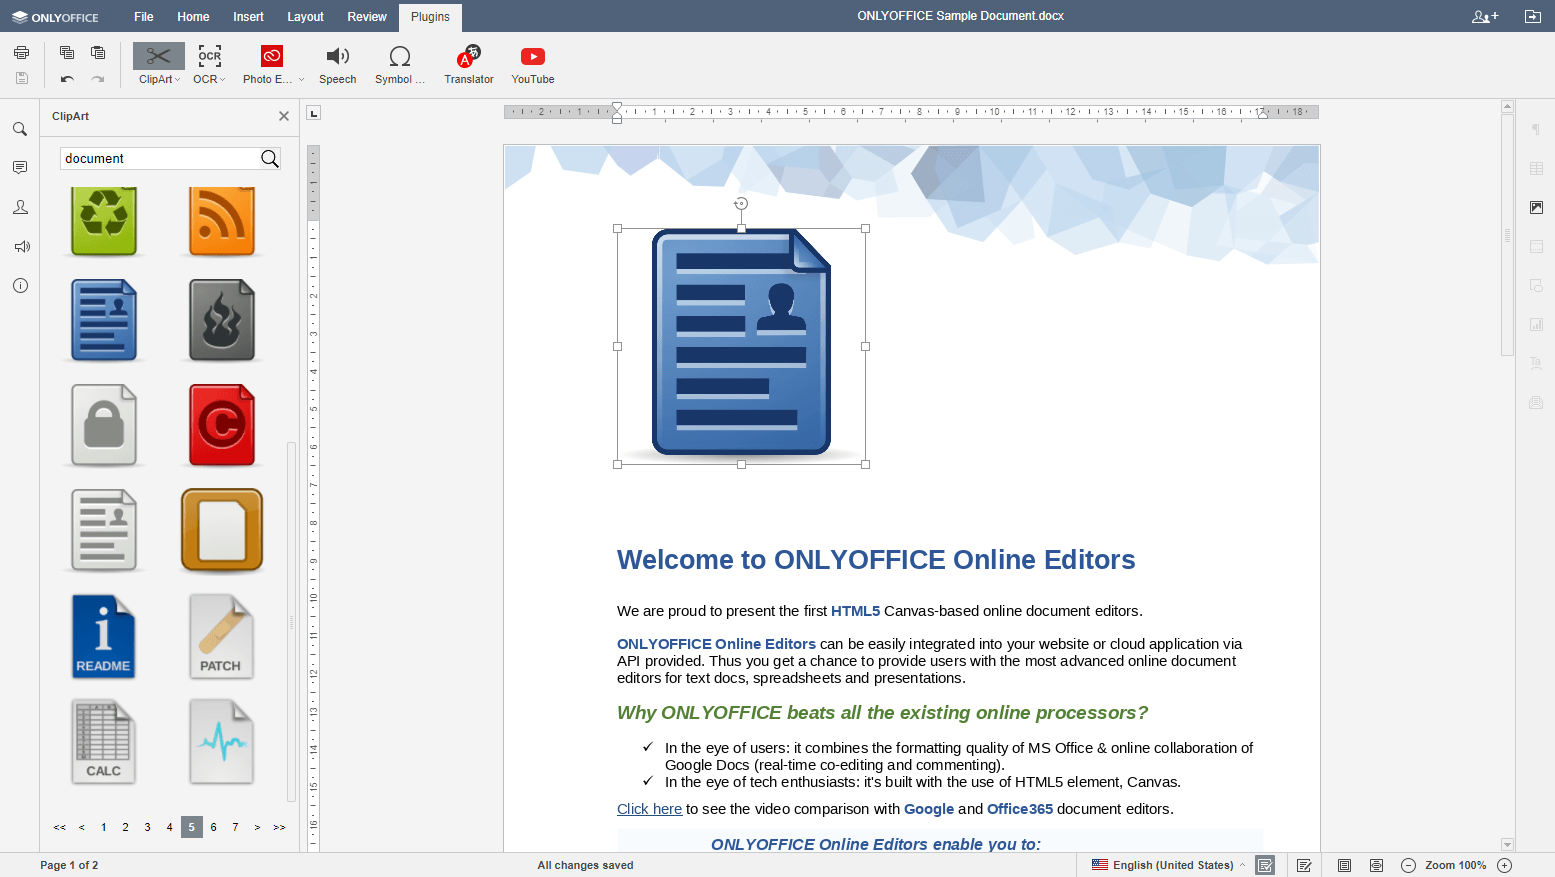Expand the Photo Editor dropdown arrow
The image size is (1555, 877).
click(x=301, y=80)
